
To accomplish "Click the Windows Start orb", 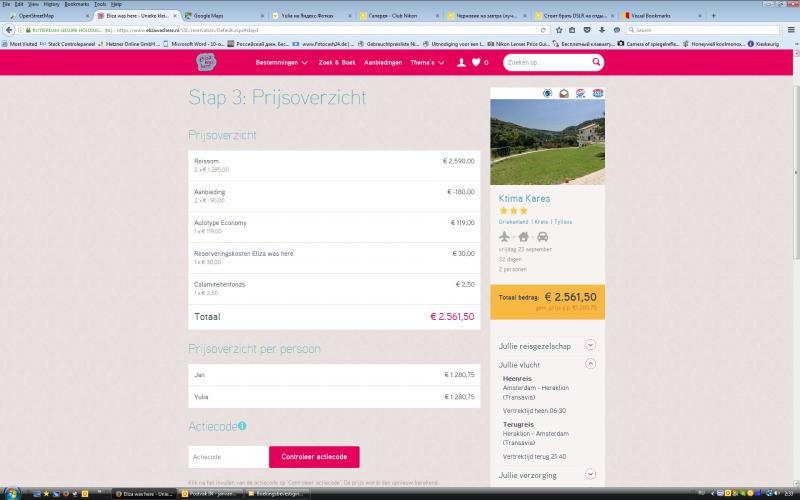I will click(11, 493).
